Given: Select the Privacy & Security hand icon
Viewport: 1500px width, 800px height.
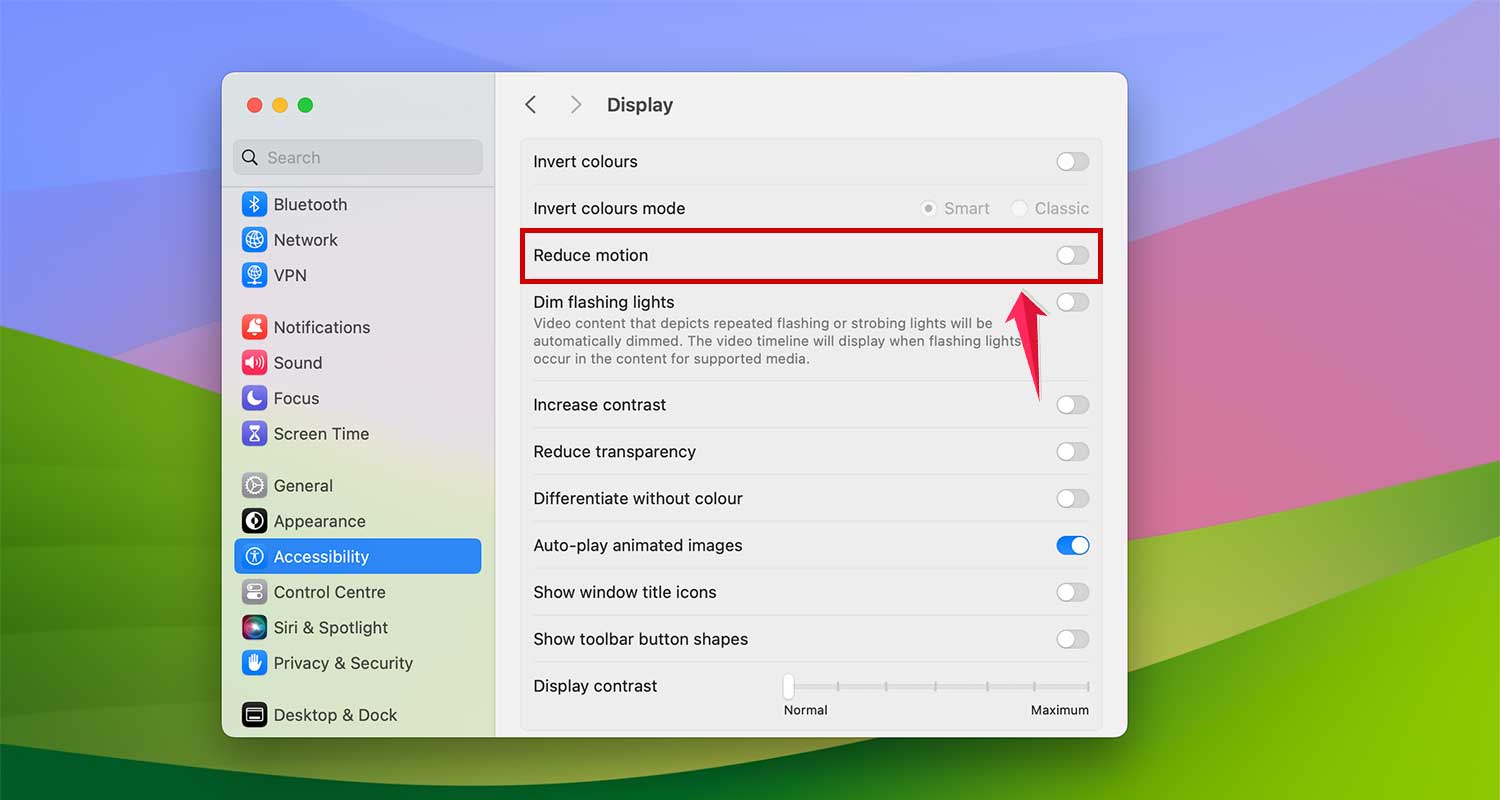Looking at the screenshot, I should point(253,663).
